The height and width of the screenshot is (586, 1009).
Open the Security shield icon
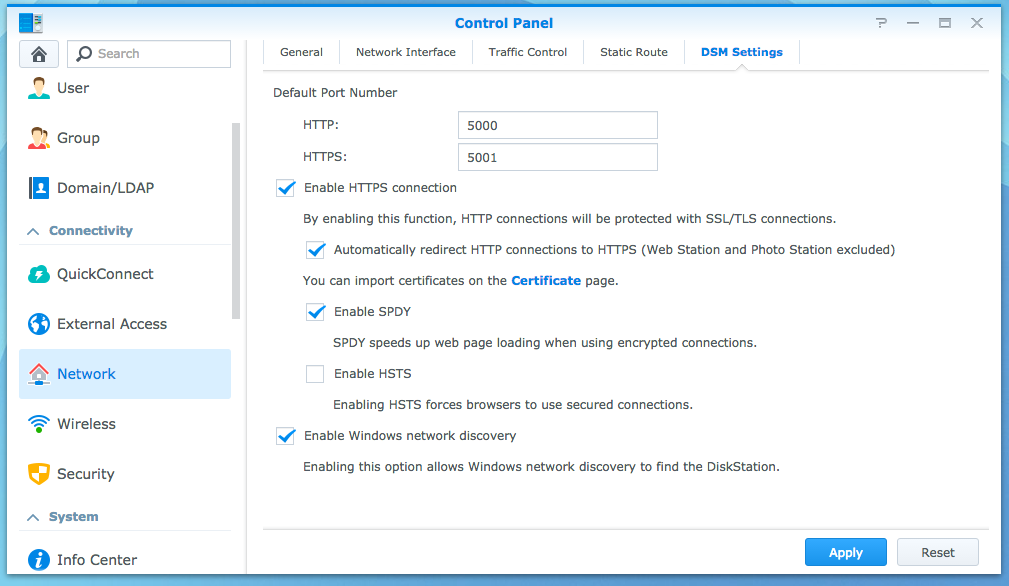tap(39, 474)
